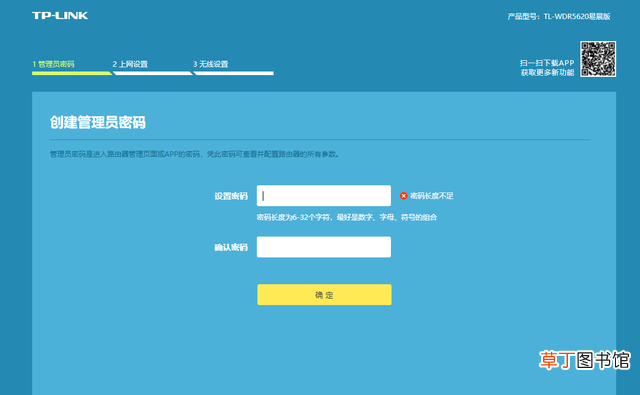Focus the 确认密码 input field
The width and height of the screenshot is (640, 395).
pos(324,247)
